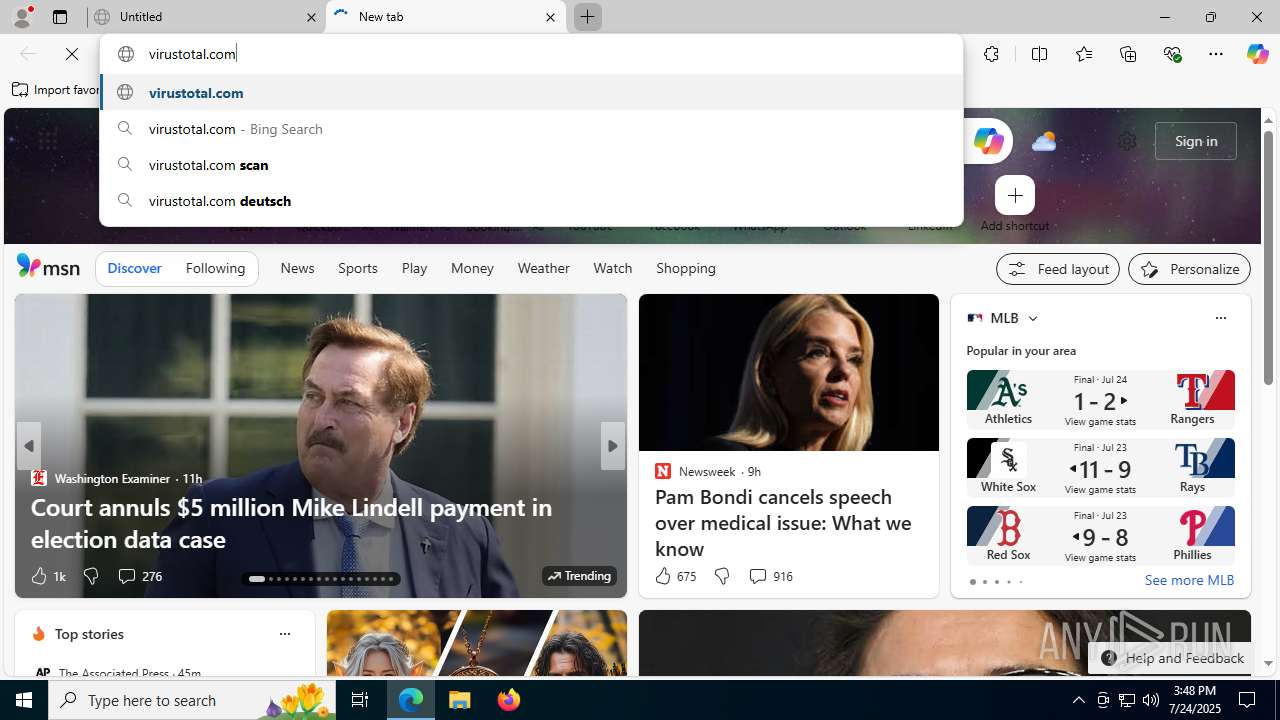Switch to the Untitled tab
This screenshot has height=720, width=1280.
point(205,17)
